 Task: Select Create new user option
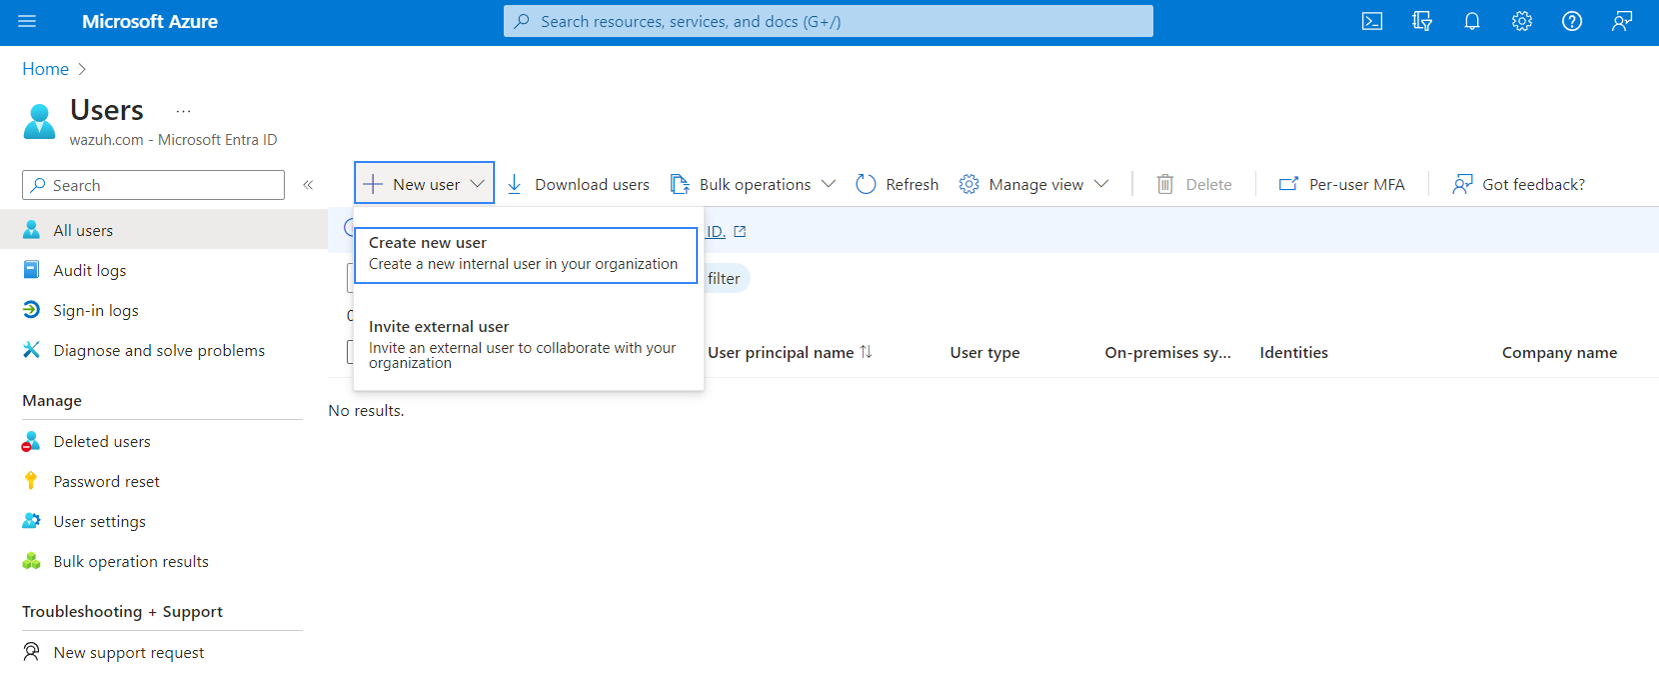pyautogui.click(x=525, y=254)
